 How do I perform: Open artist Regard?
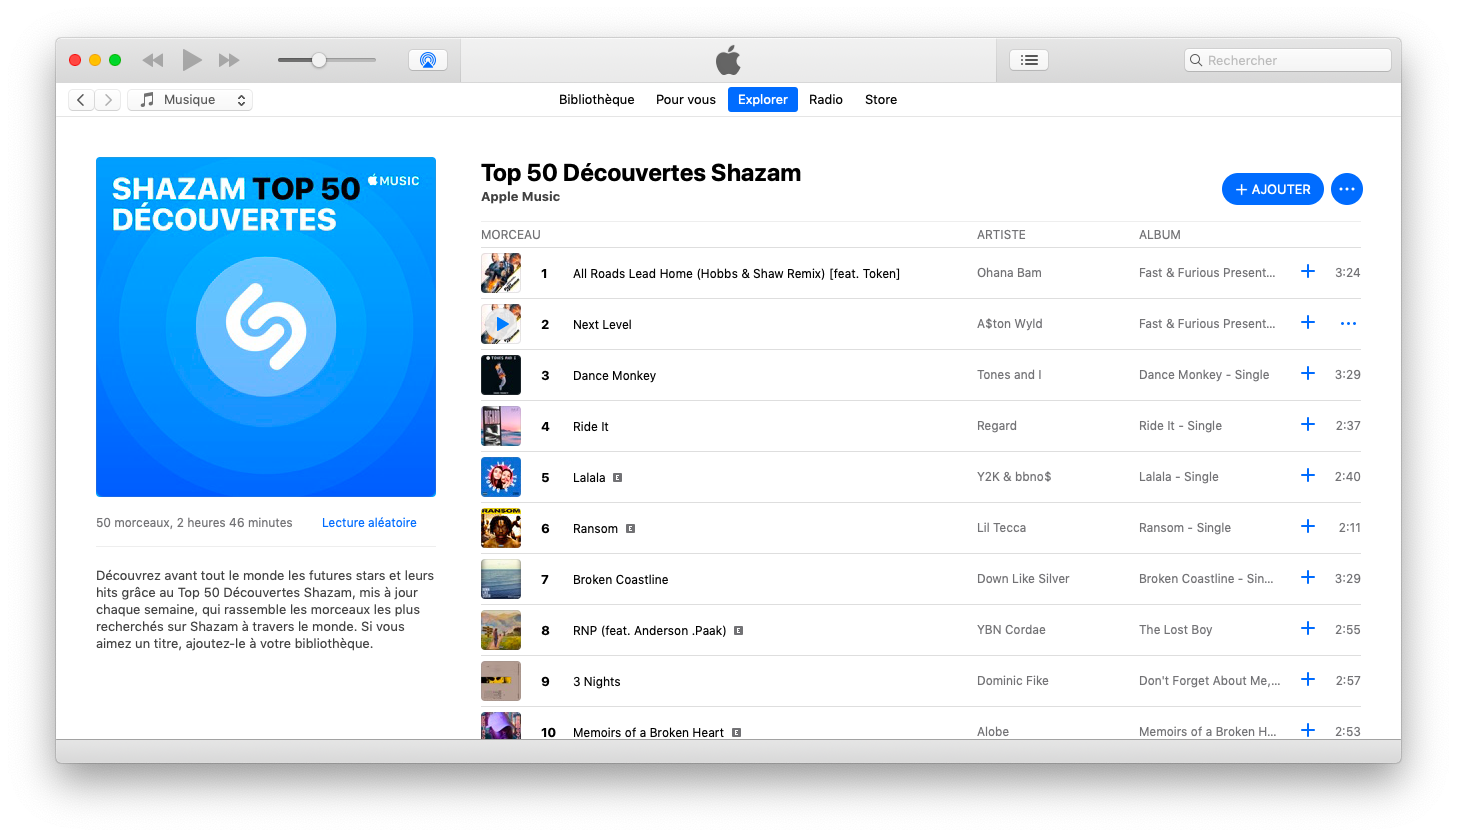997,426
